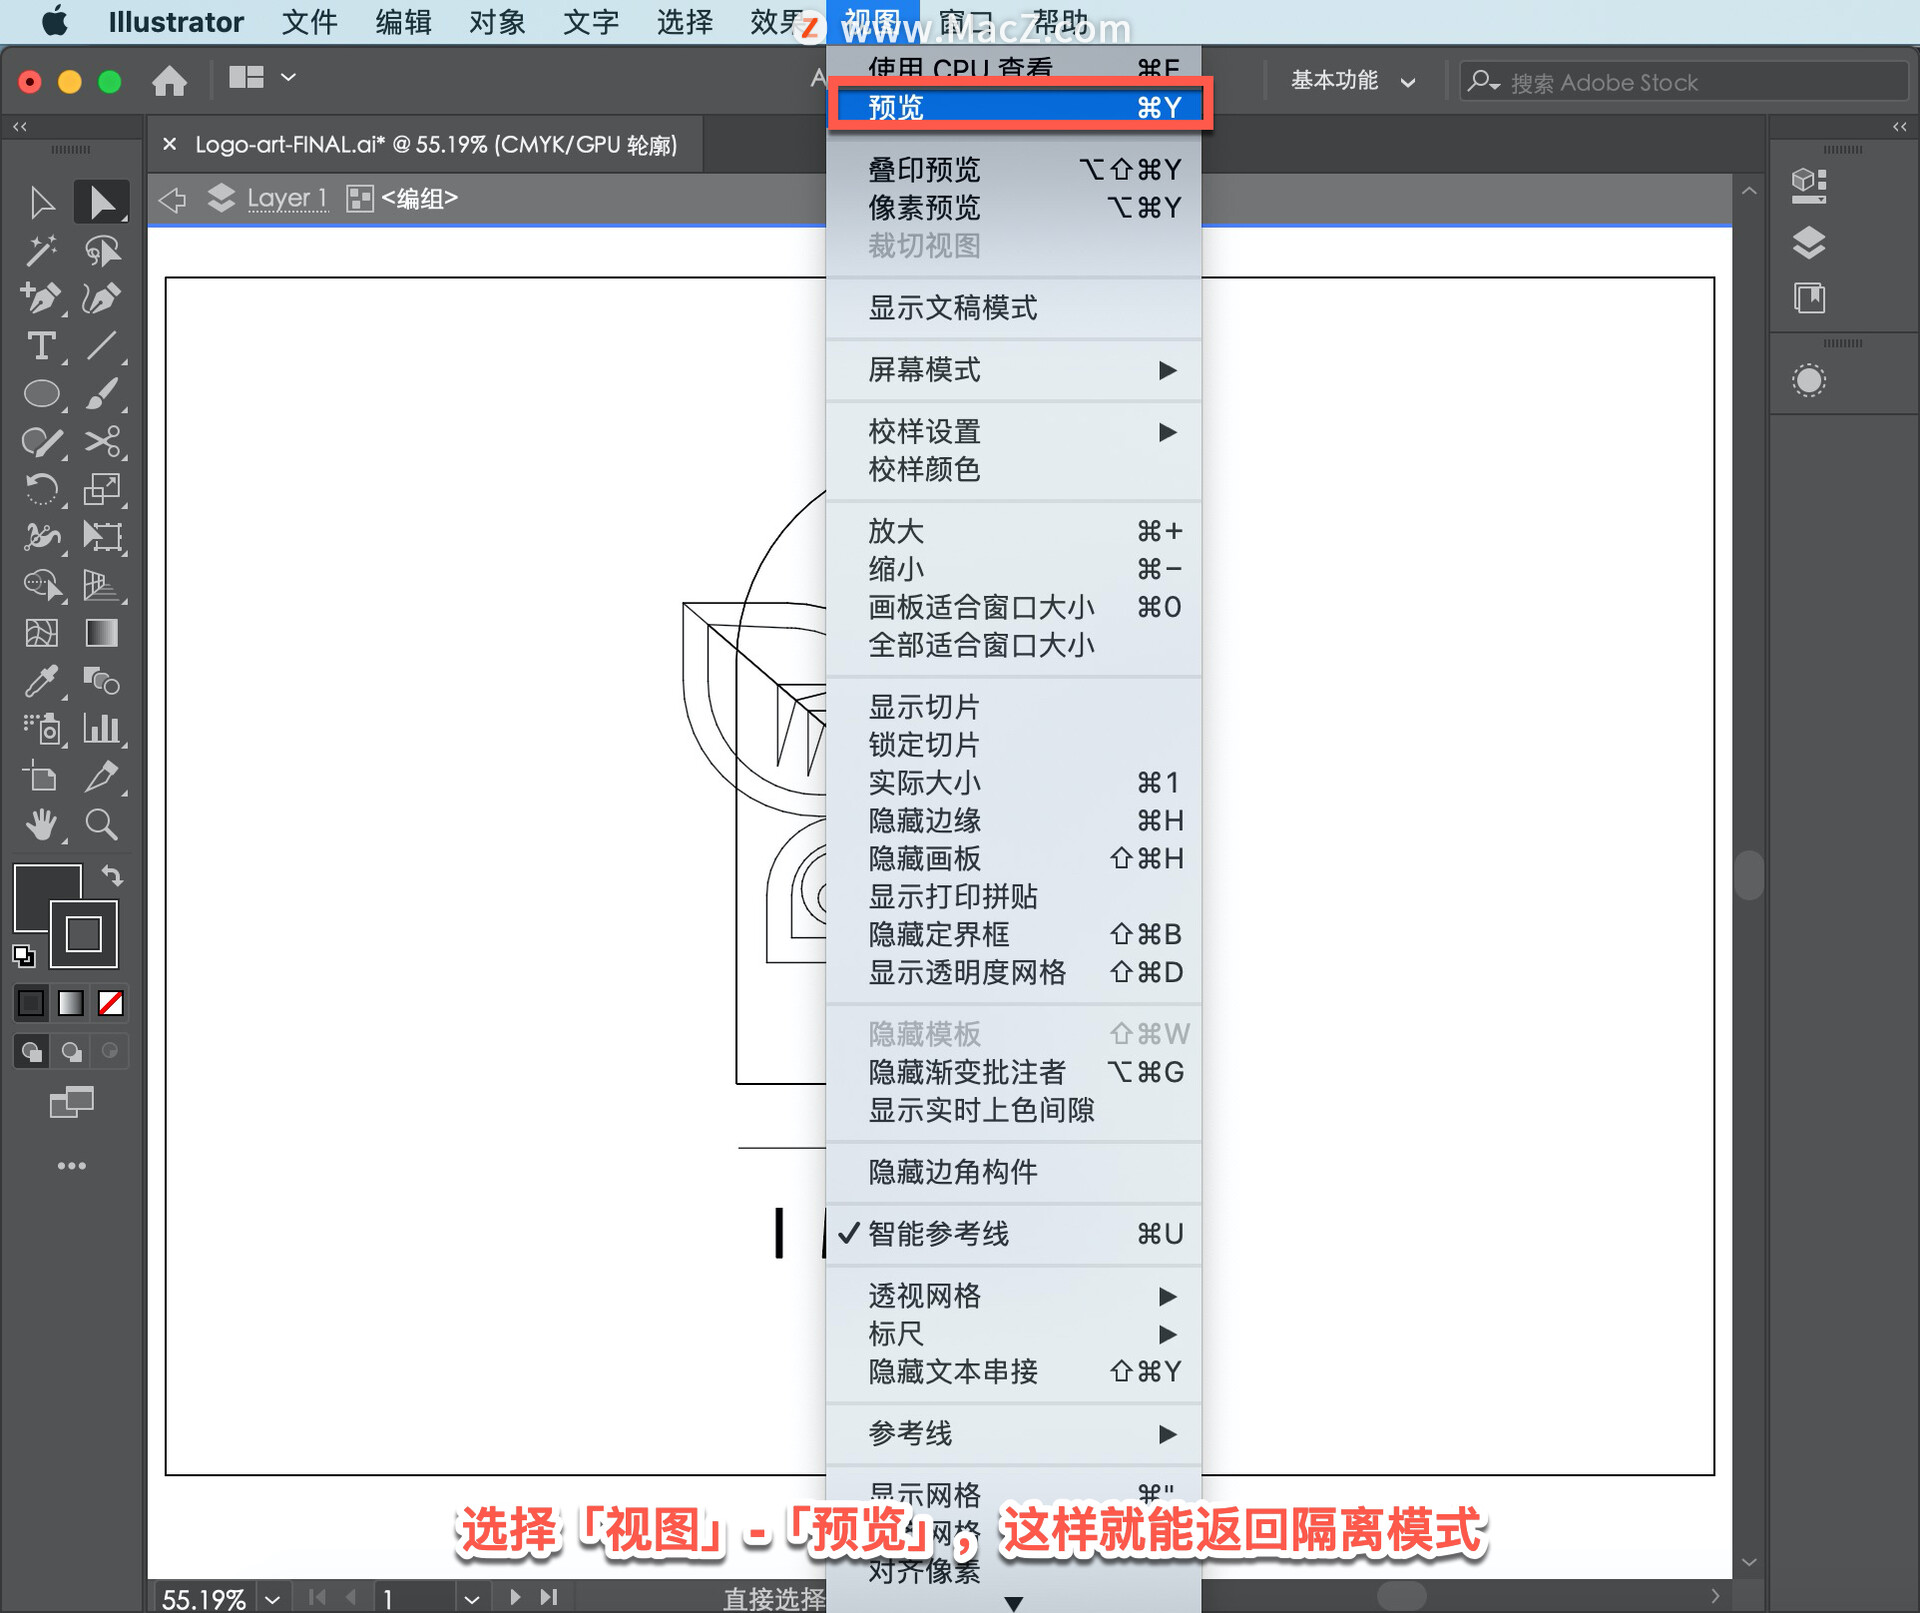Select the Scissors tool
Viewport: 1920px width, 1613px height.
pyautogui.click(x=101, y=442)
